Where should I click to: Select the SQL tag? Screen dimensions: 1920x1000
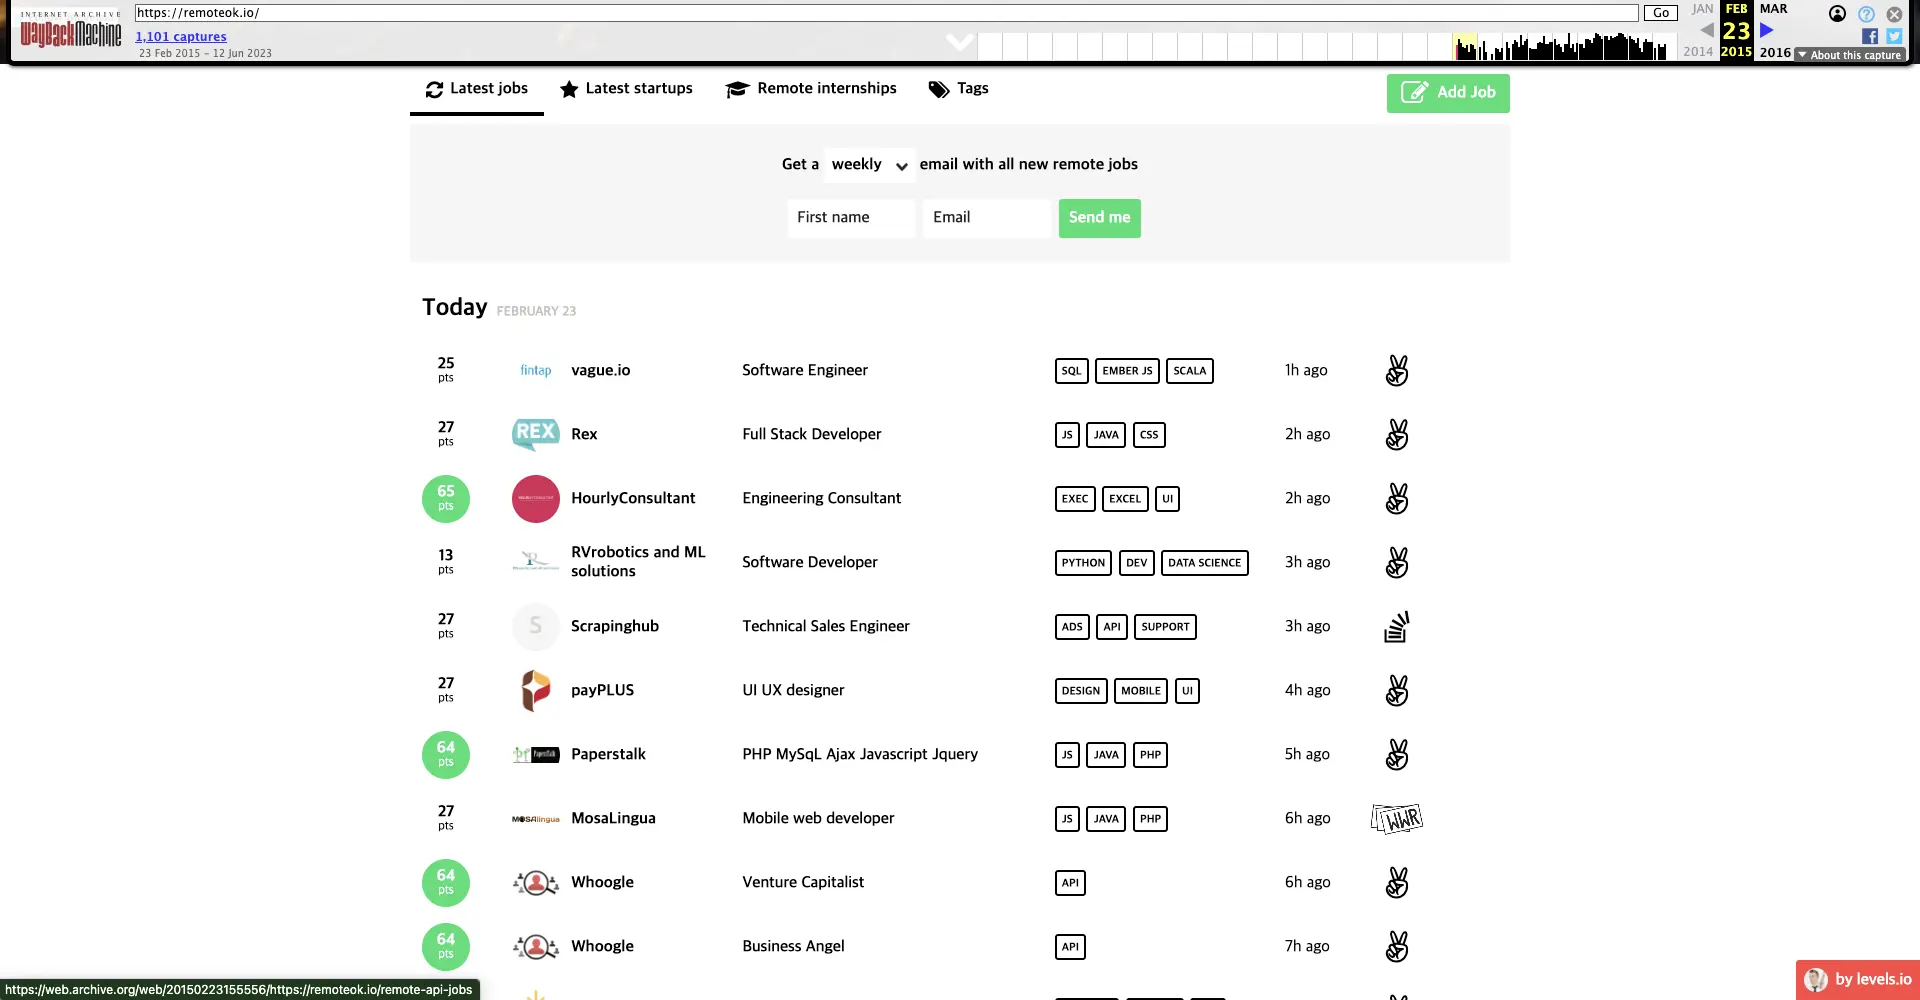click(1071, 371)
